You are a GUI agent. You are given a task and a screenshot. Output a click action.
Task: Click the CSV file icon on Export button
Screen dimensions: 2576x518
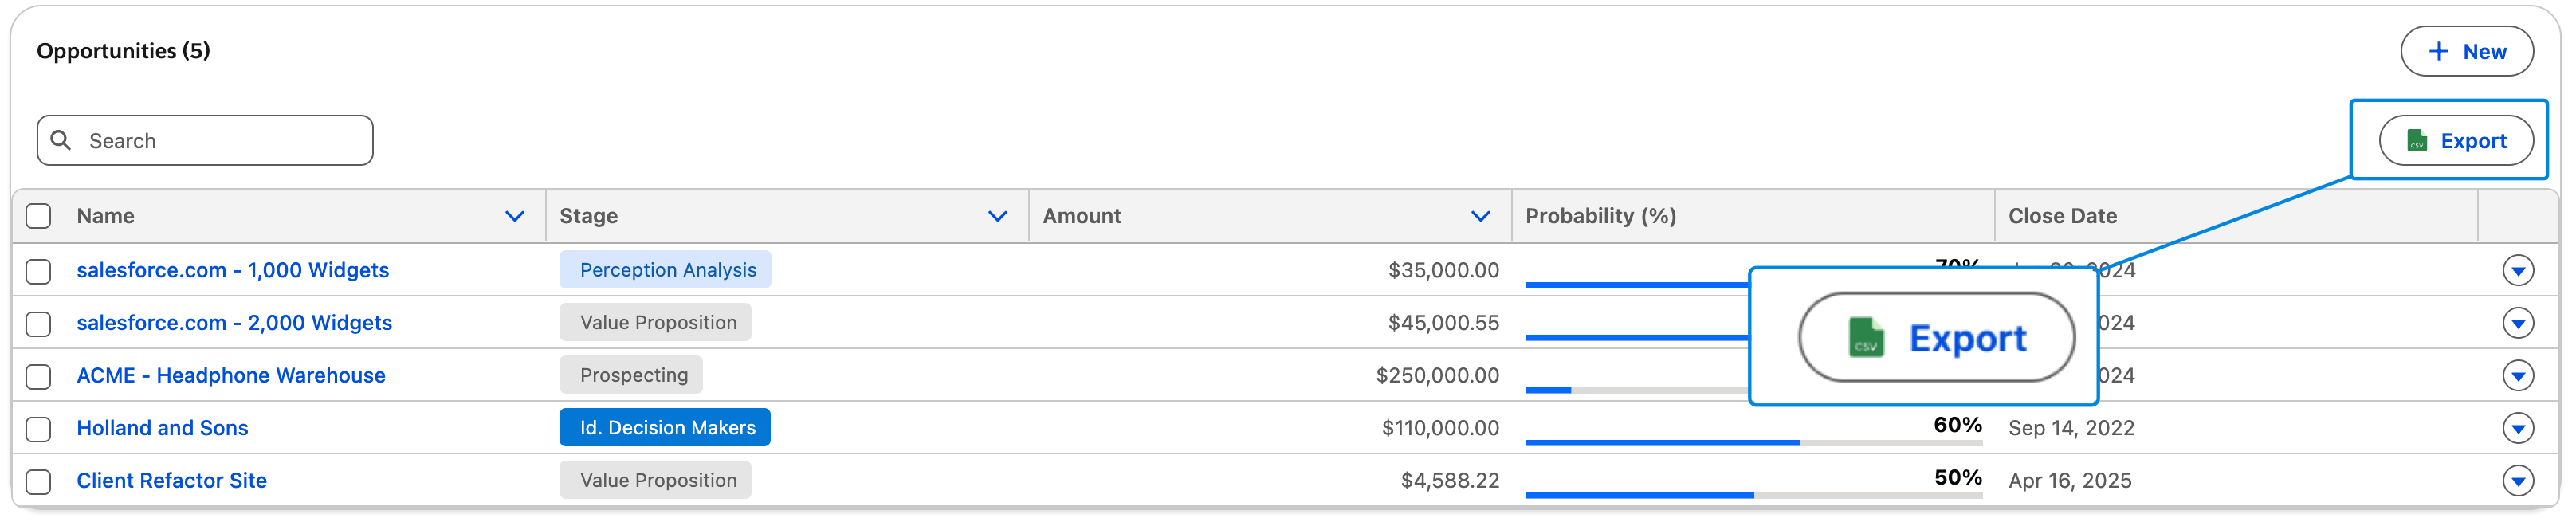point(2416,141)
